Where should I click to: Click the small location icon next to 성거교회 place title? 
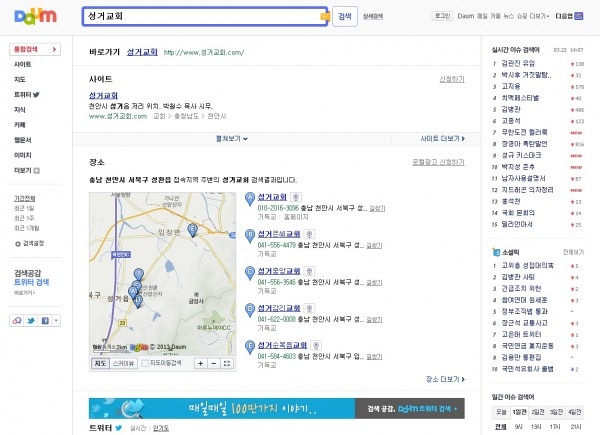295,197
